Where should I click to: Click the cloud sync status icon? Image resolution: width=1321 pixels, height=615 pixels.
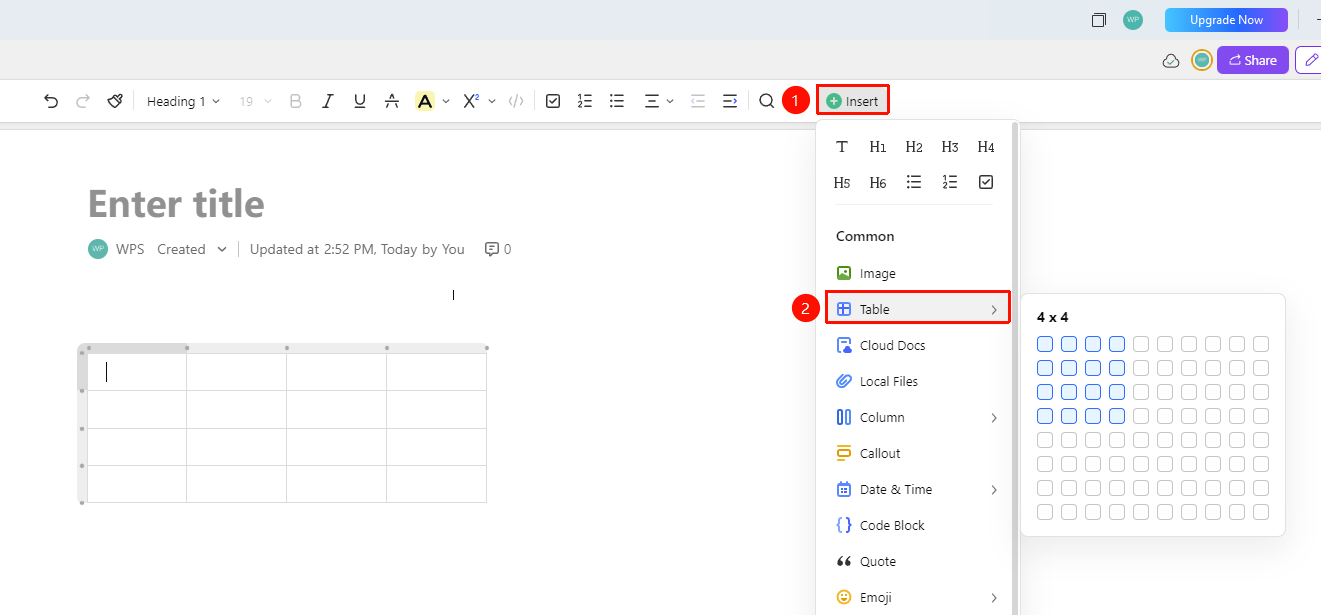tap(1171, 61)
